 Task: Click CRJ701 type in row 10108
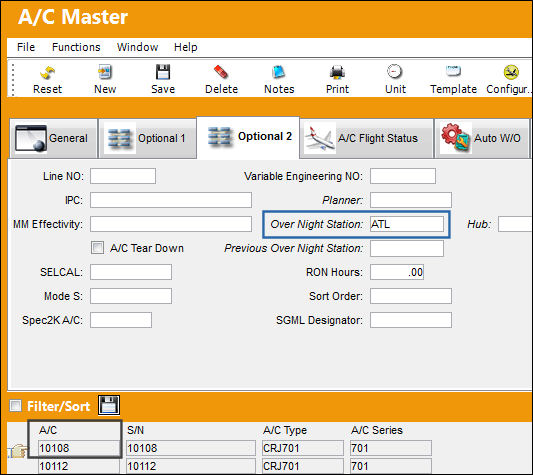303,448
